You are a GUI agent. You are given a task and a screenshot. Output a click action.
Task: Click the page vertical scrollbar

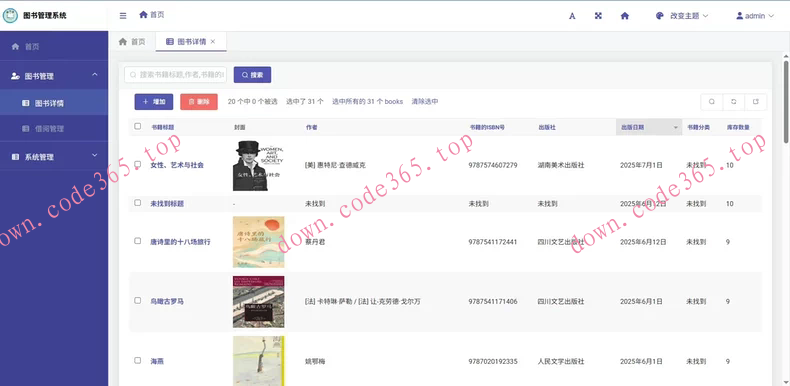(x=785, y=101)
